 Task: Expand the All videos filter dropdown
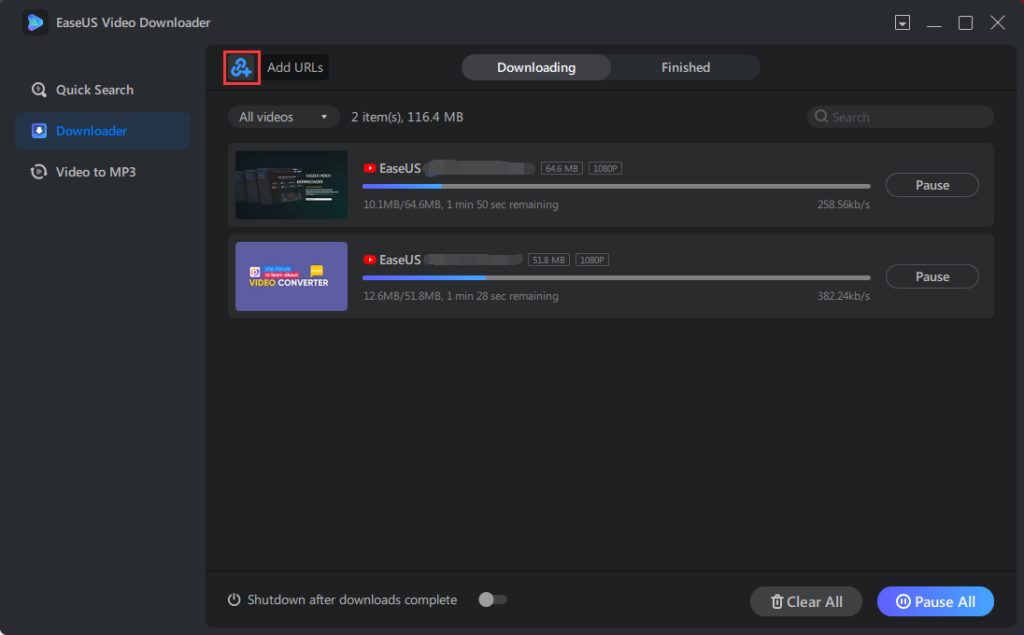[x=284, y=117]
